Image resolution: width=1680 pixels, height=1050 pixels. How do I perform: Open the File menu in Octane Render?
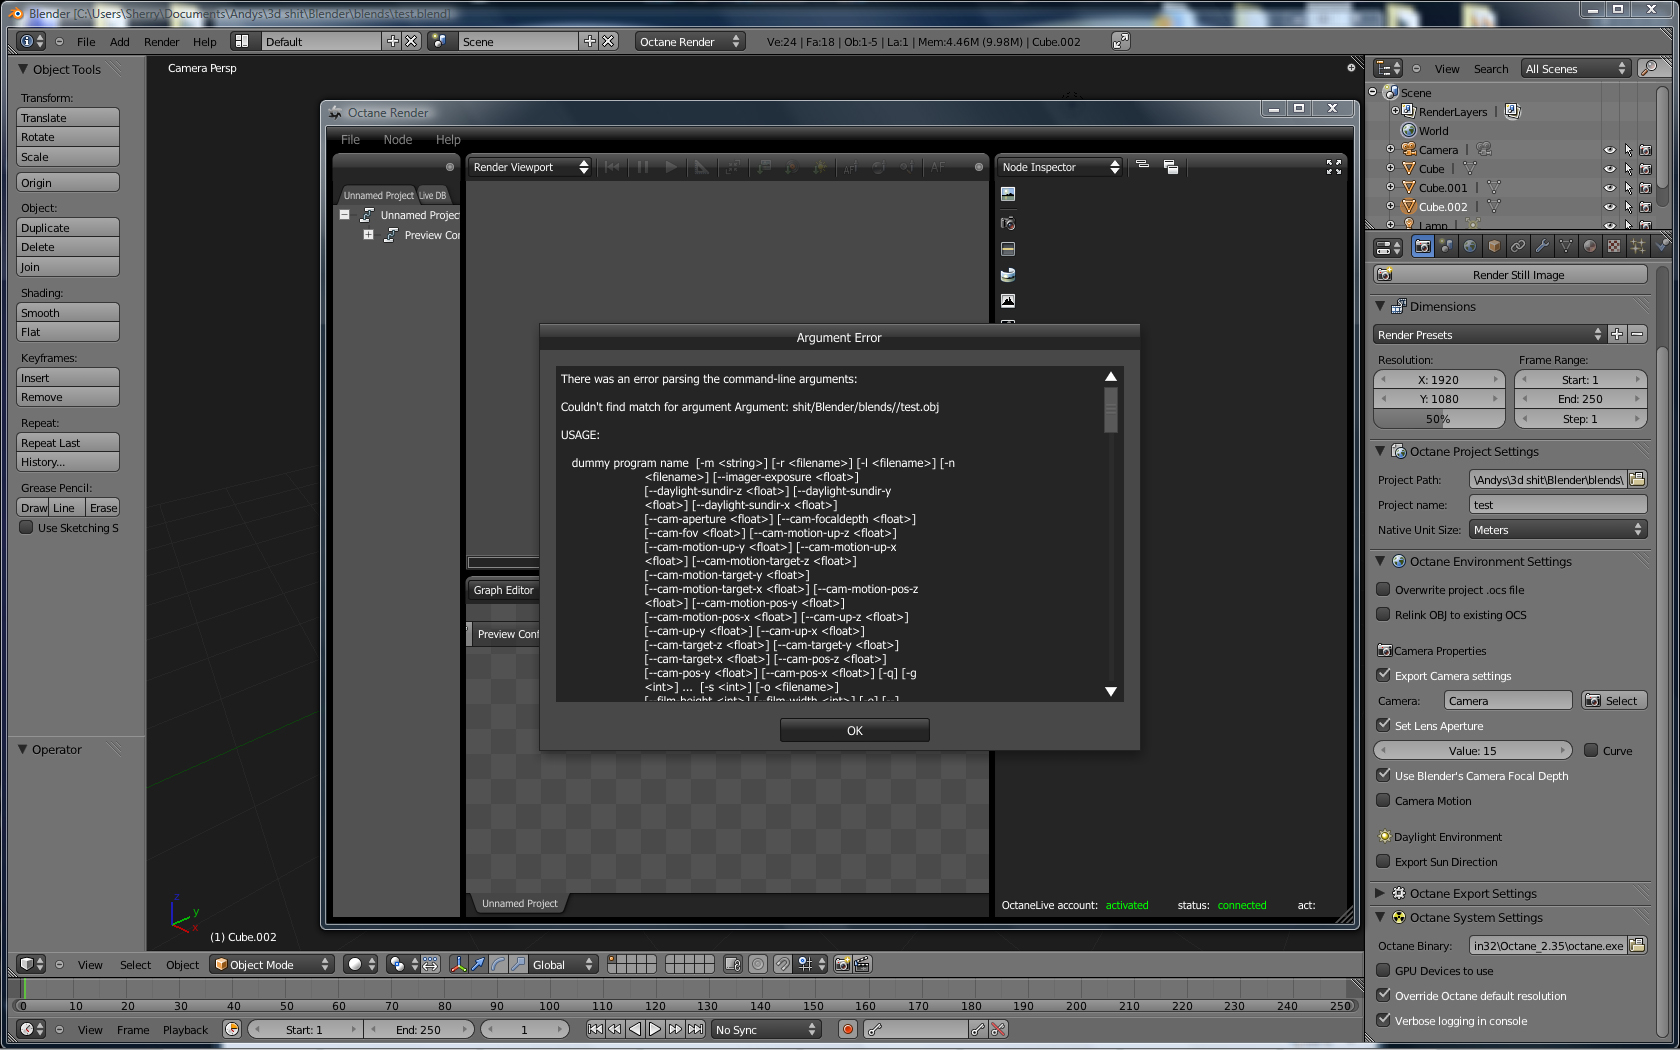[x=350, y=139]
